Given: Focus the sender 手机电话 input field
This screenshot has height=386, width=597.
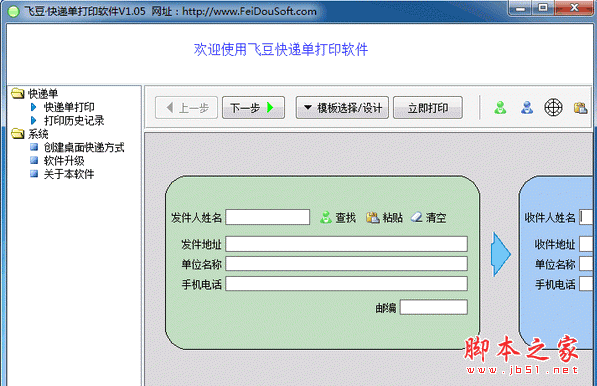Looking at the screenshot, I should click(x=346, y=284).
